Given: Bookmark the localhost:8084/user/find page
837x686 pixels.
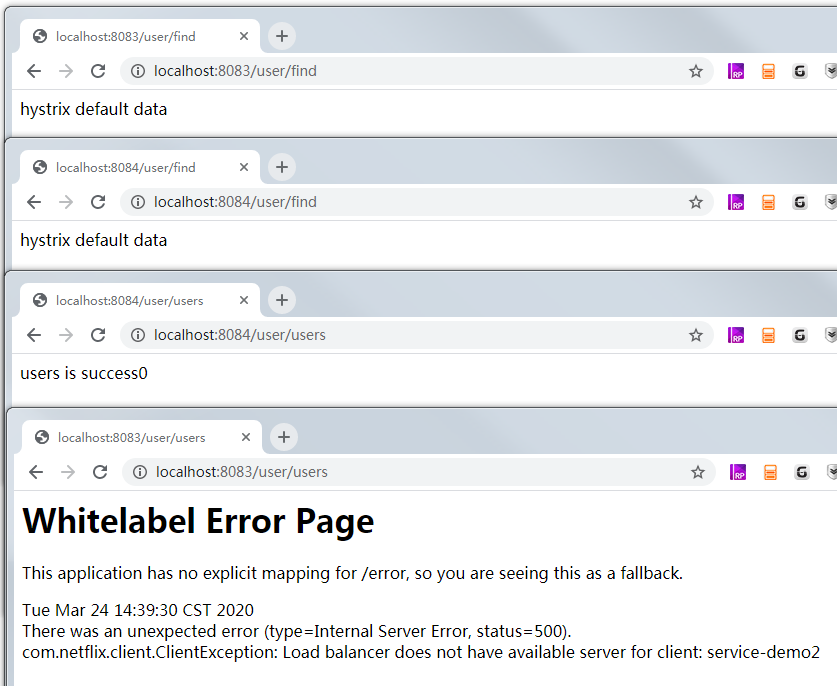Looking at the screenshot, I should pyautogui.click(x=696, y=202).
